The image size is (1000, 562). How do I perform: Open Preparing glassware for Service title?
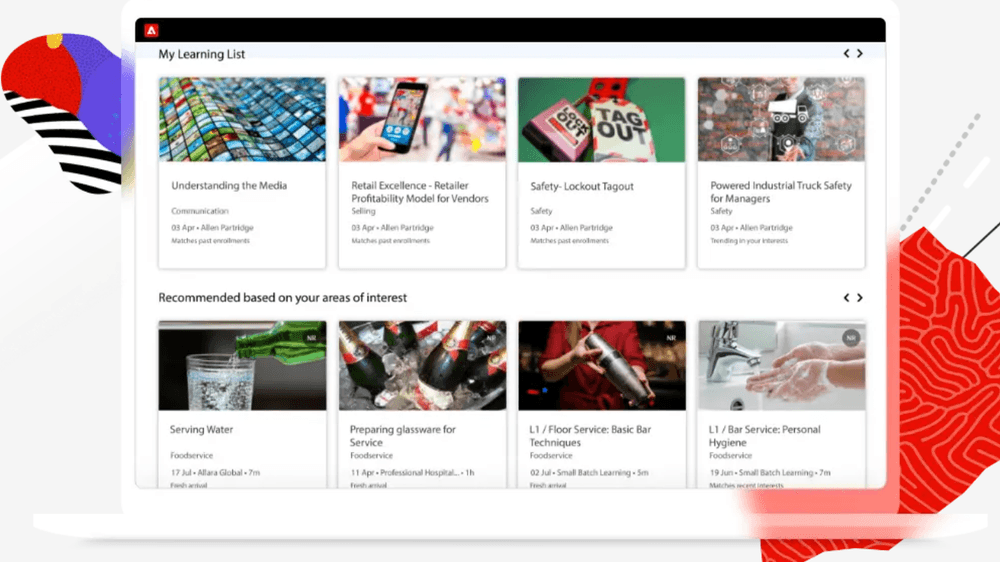[402, 436]
